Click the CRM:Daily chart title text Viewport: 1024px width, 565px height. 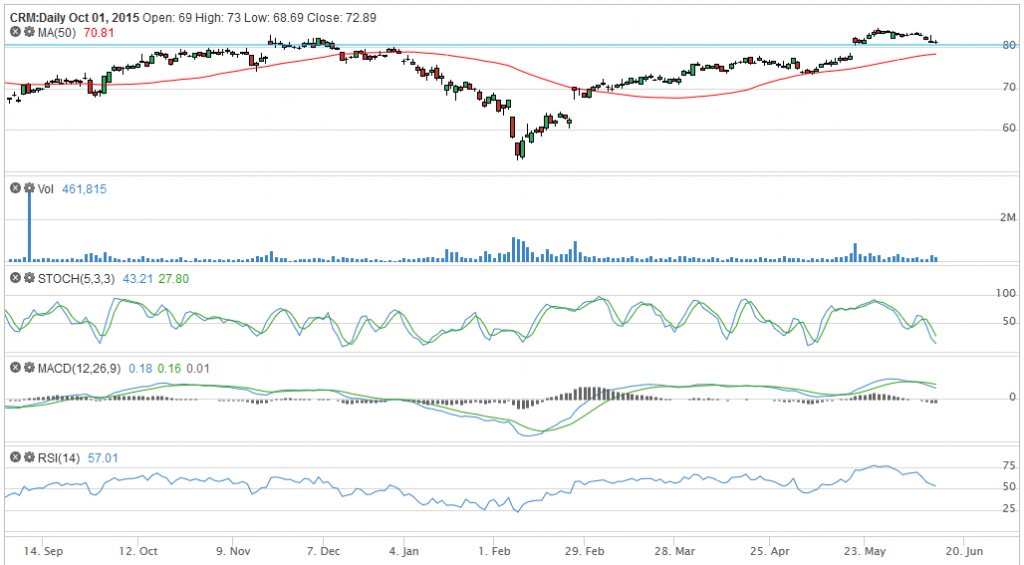pyautogui.click(x=39, y=18)
